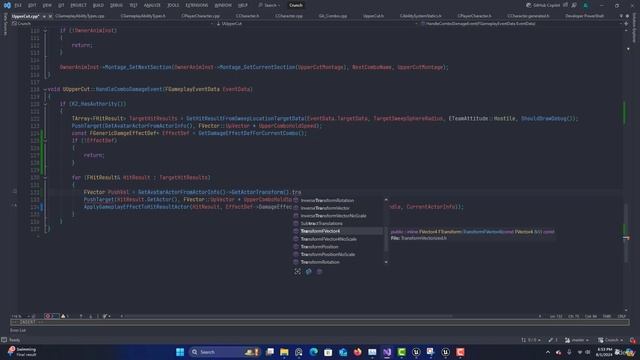640x360 pixels.
Task: Switch to CCharacter.h tab
Action: coord(247,16)
